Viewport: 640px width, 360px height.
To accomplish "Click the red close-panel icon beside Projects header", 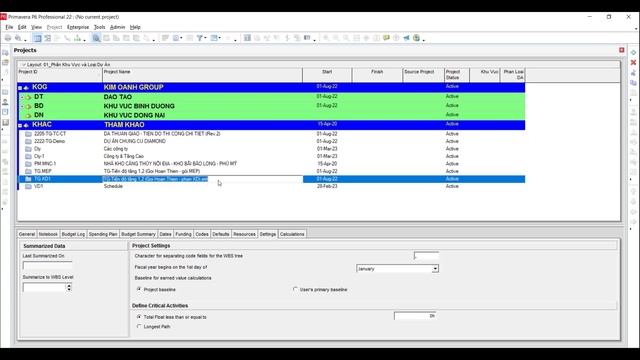I will (x=621, y=50).
